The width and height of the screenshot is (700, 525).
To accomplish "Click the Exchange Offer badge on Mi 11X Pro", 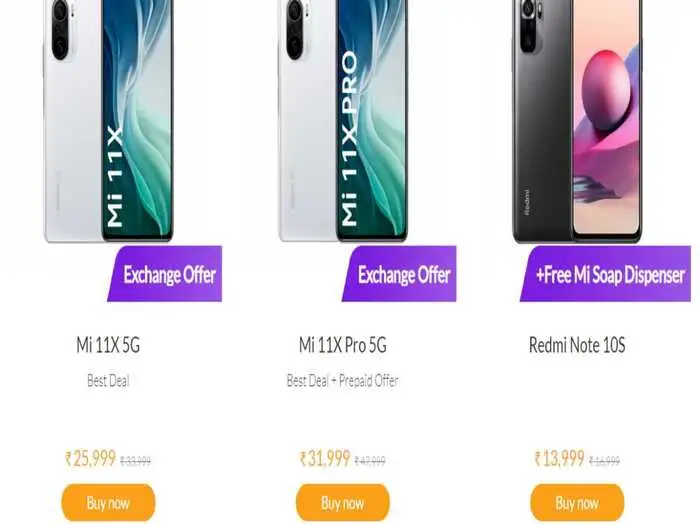I will 399,274.
